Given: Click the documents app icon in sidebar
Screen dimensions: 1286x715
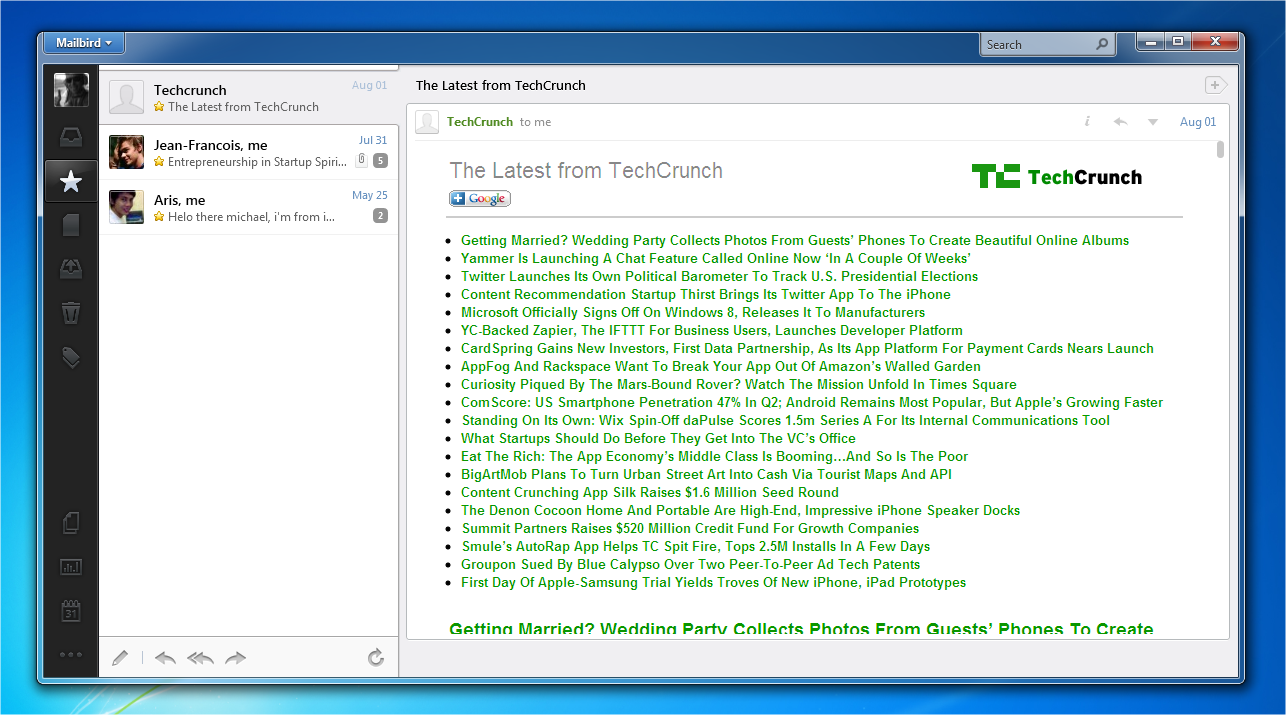Looking at the screenshot, I should (71, 522).
